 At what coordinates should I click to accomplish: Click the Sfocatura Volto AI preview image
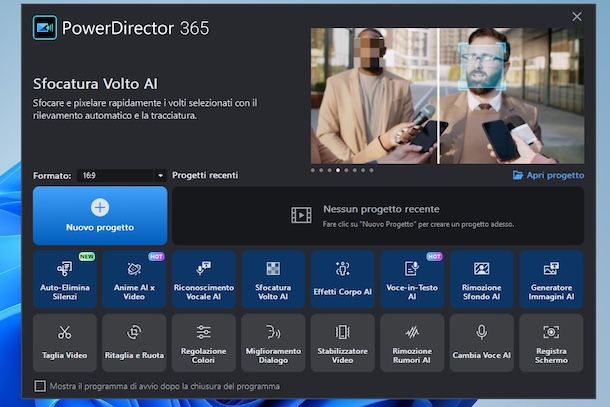(x=447, y=96)
